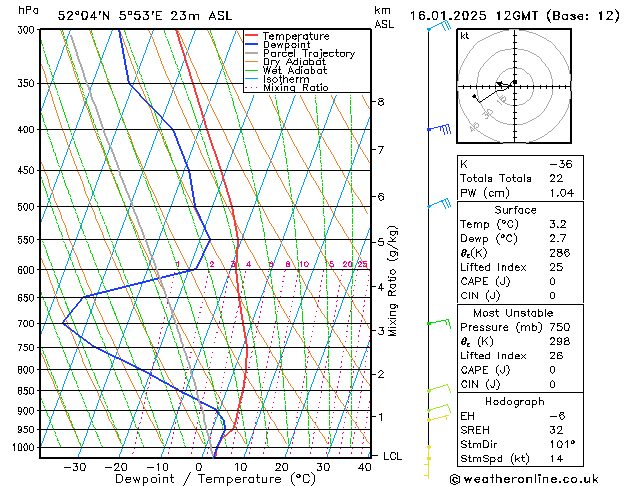Select the 'Dry Adiabat' legend entry
629x486 pixels.
[x=294, y=62]
